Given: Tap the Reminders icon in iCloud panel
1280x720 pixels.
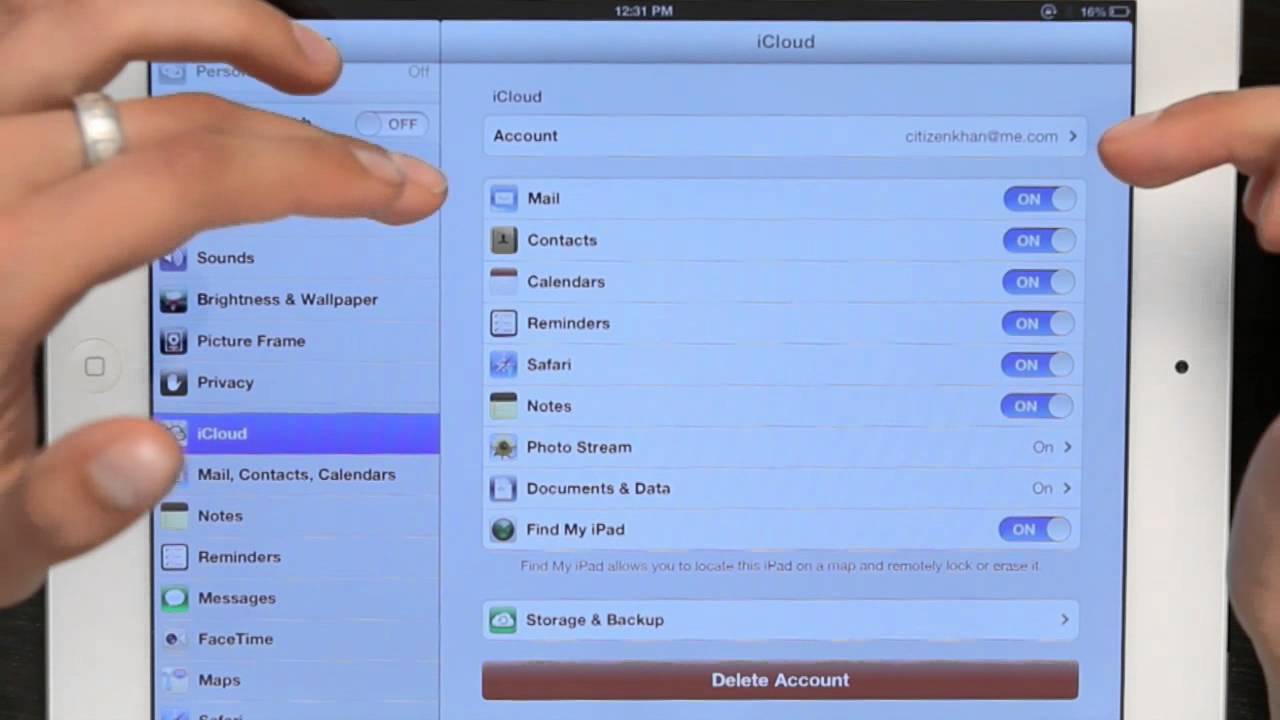Looking at the screenshot, I should click(x=504, y=323).
